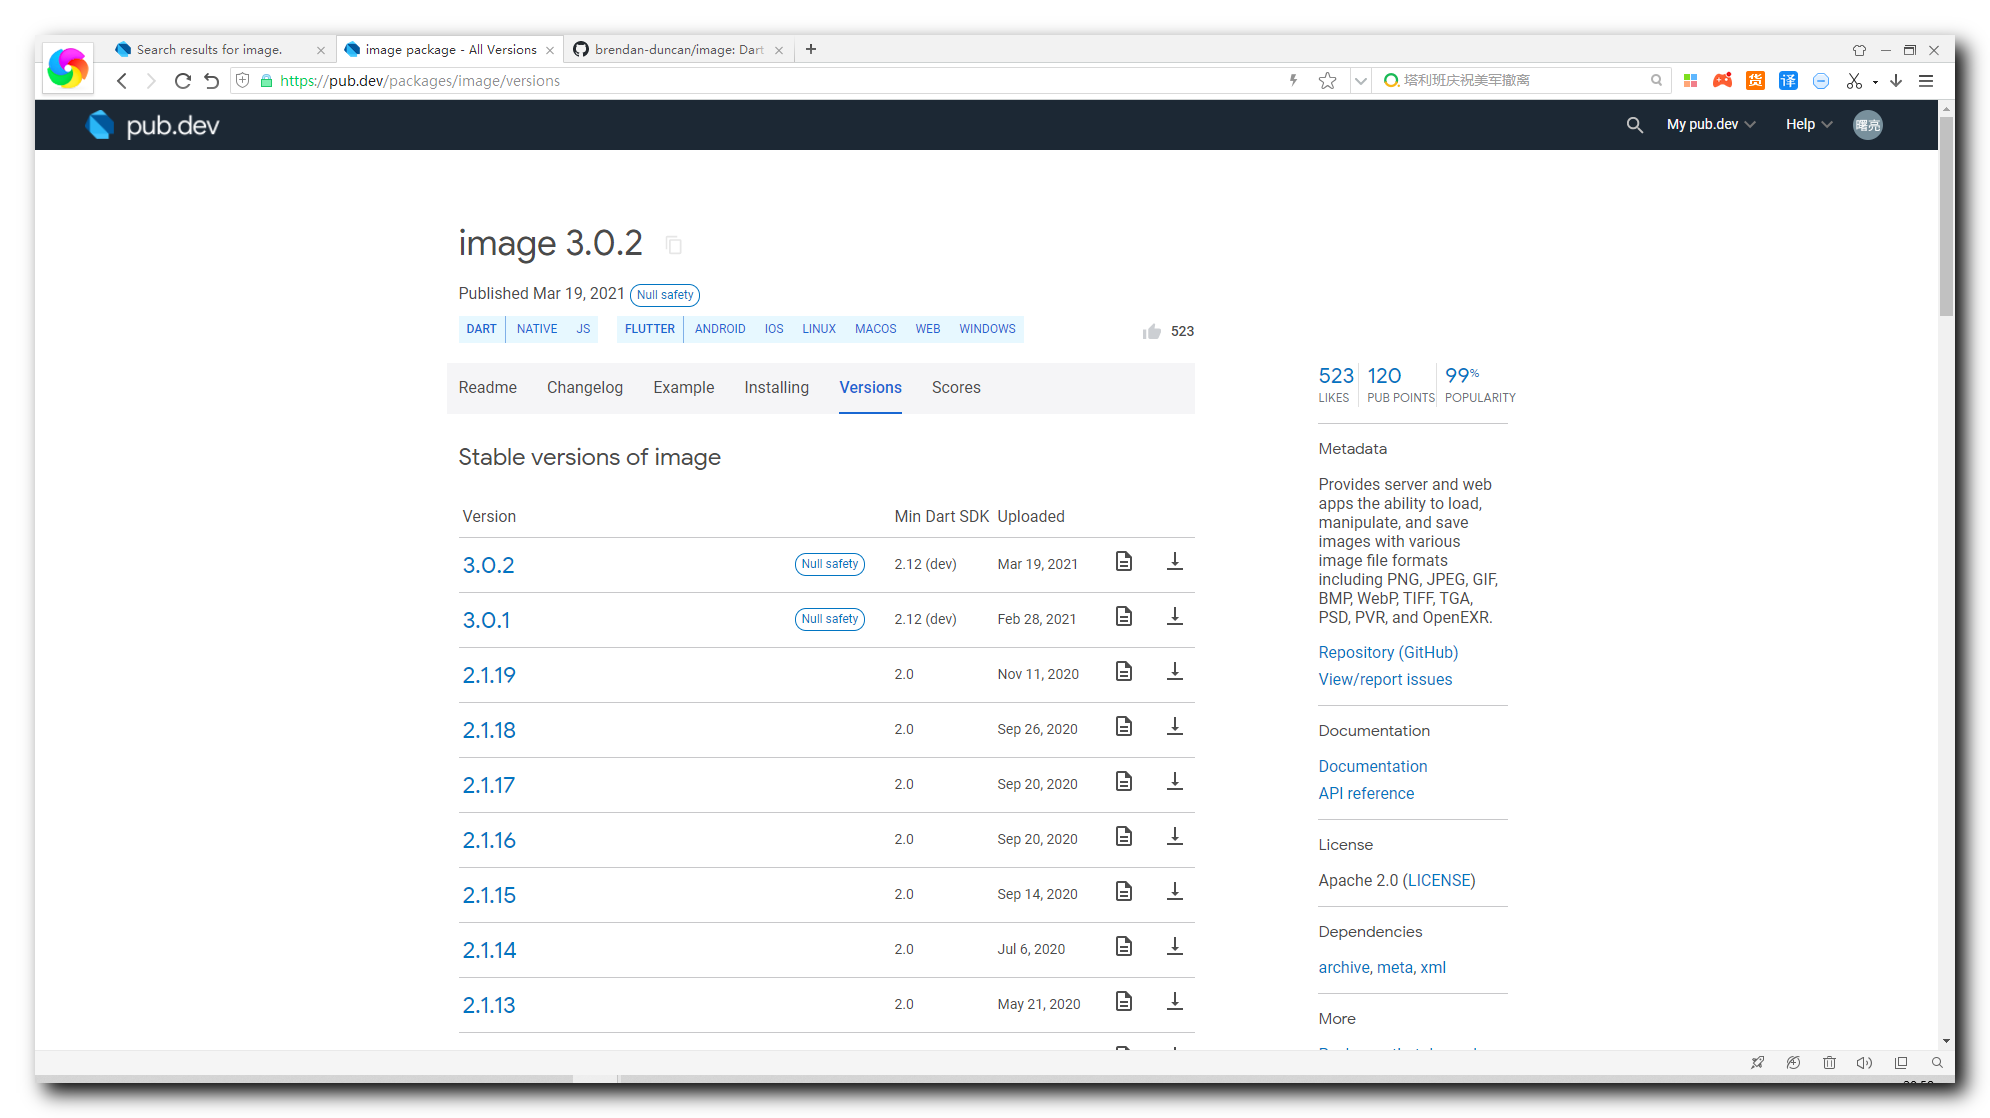This screenshot has width=1990, height=1118.
Task: Download archive icon for version 3.0.1
Action: click(x=1175, y=617)
